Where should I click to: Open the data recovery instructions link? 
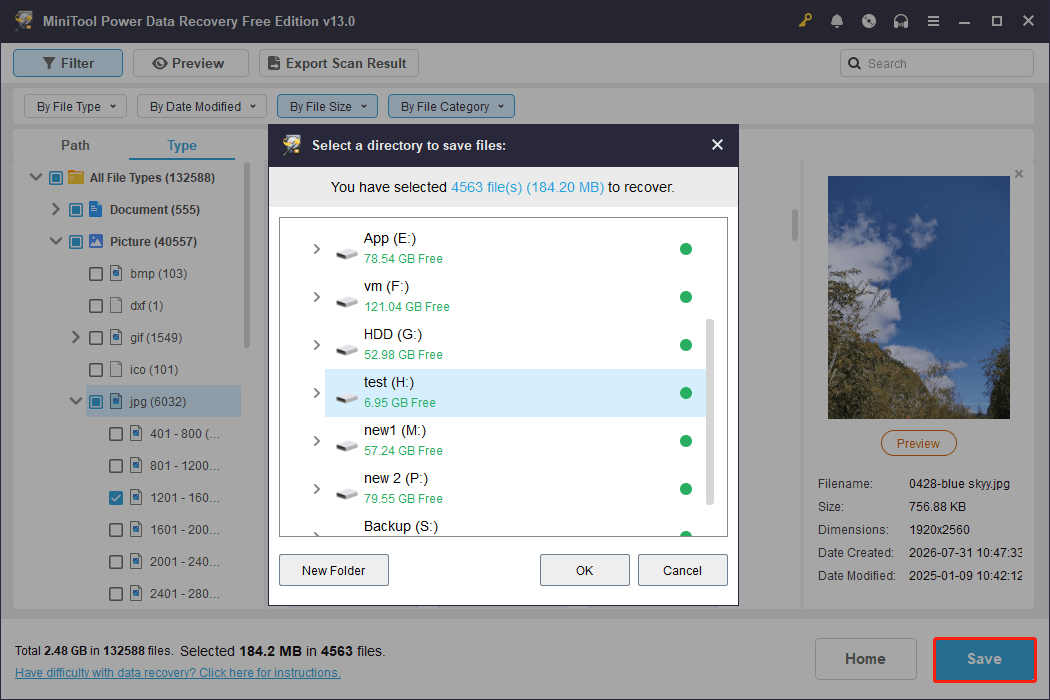point(177,673)
